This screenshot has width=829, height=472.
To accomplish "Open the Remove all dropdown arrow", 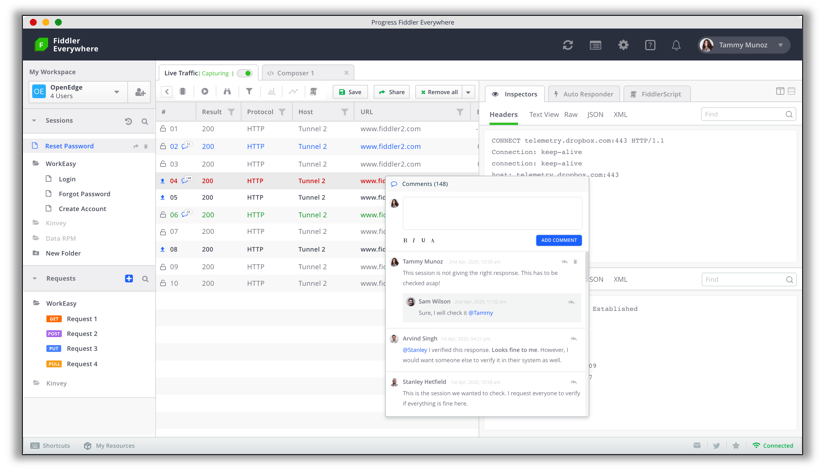I will pyautogui.click(x=468, y=92).
